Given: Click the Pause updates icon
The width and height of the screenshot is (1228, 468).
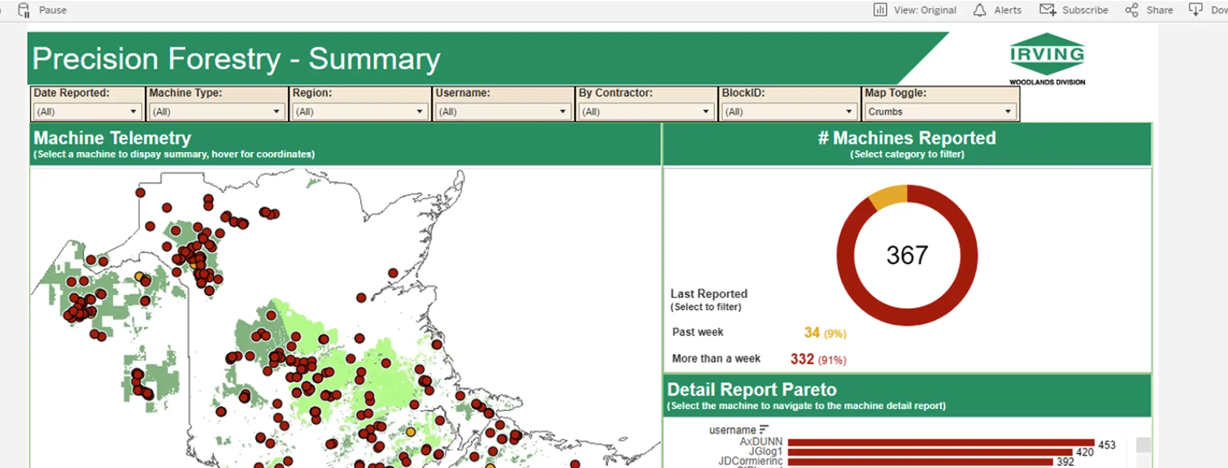Looking at the screenshot, I should click(x=24, y=9).
